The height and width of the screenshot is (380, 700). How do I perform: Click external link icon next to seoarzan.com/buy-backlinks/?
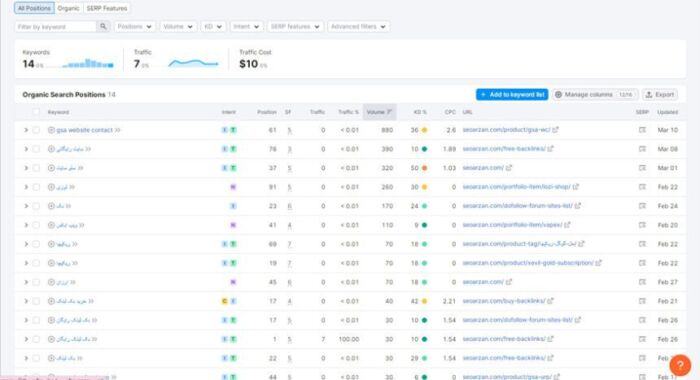tap(550, 301)
